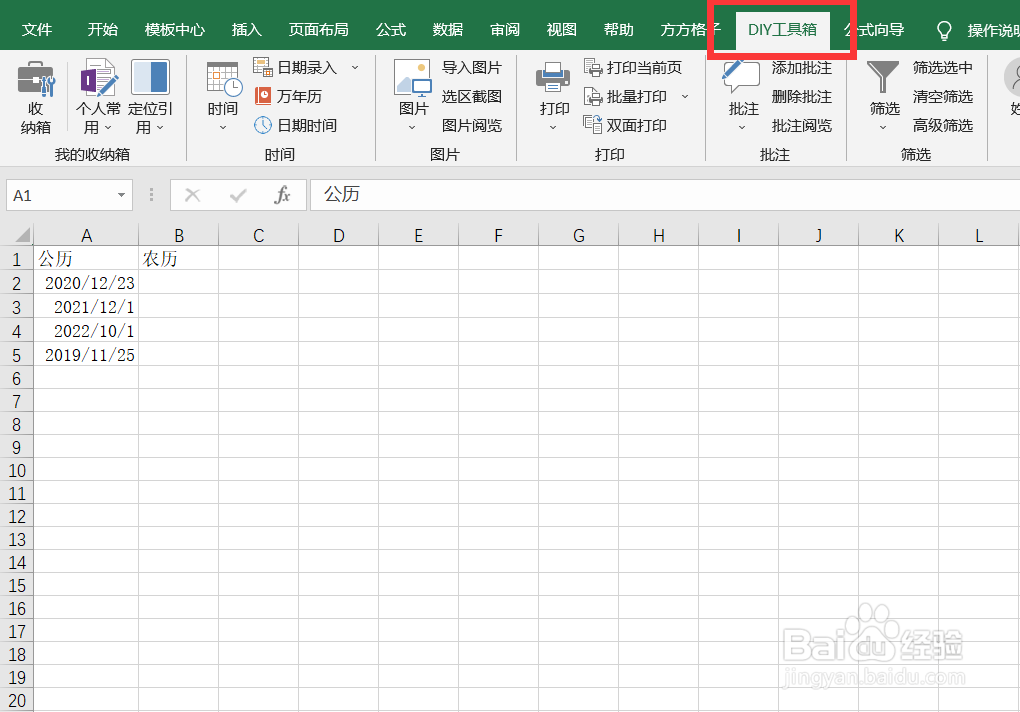Click 添加批注 button
1020x712 pixels.
point(801,68)
